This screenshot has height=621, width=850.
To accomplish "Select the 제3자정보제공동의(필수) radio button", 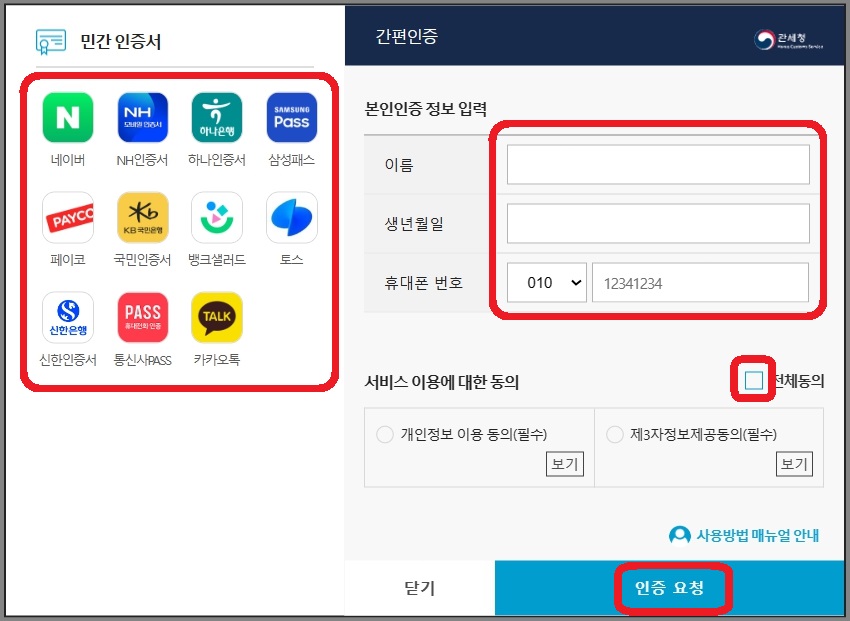I will [614, 432].
